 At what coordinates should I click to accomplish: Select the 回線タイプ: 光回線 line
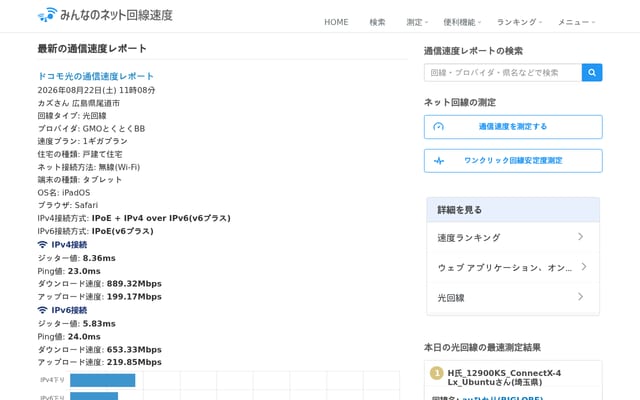[72, 116]
